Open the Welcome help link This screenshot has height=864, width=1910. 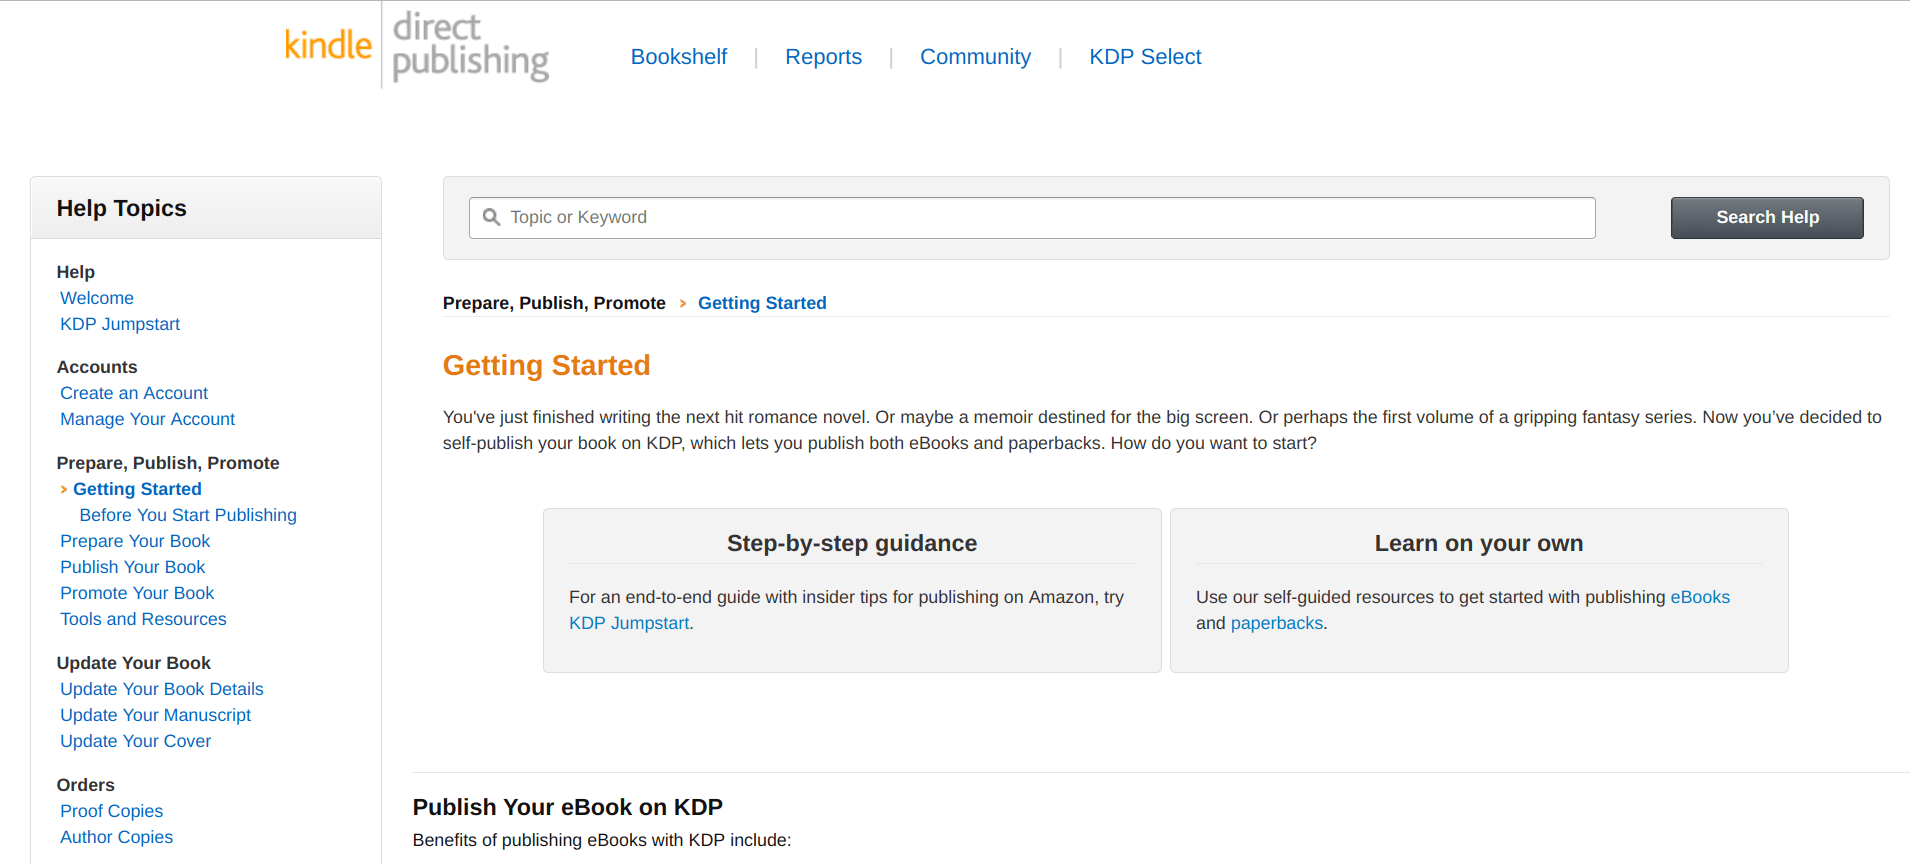tap(97, 298)
